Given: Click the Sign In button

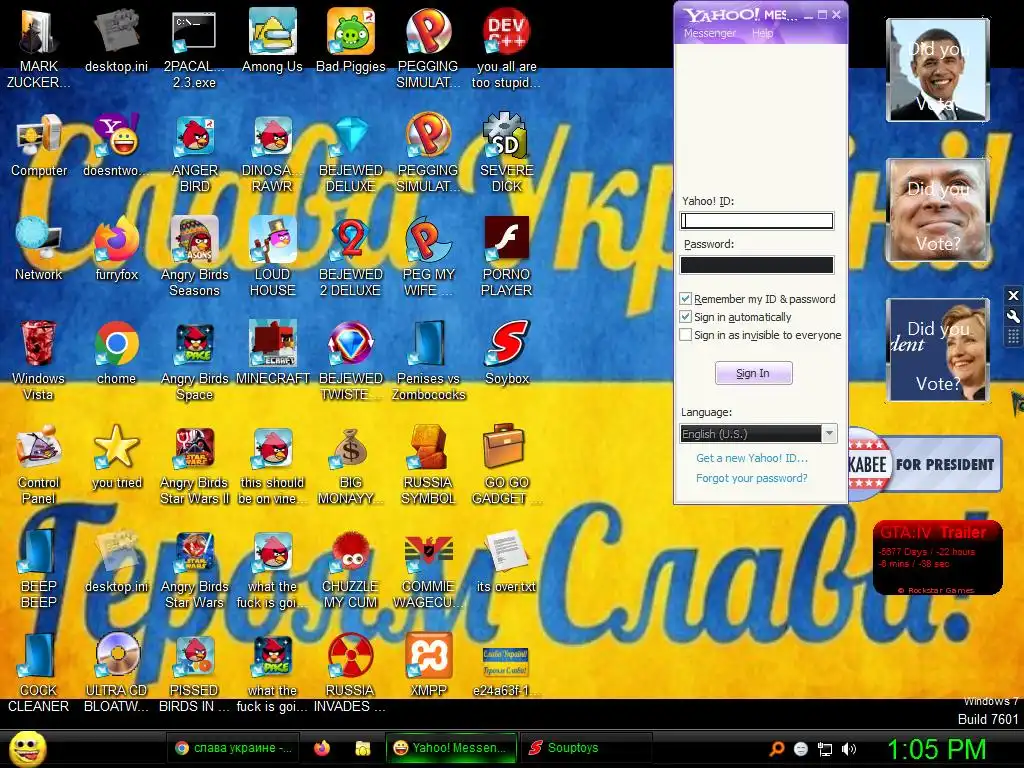Looking at the screenshot, I should click(754, 374).
